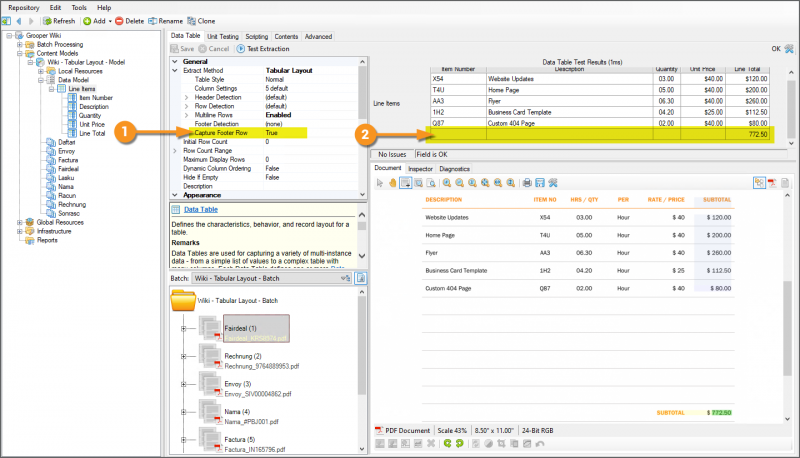Select the arrow pointer tool in viewer toolbar
800x458 pixels.
click(380, 182)
